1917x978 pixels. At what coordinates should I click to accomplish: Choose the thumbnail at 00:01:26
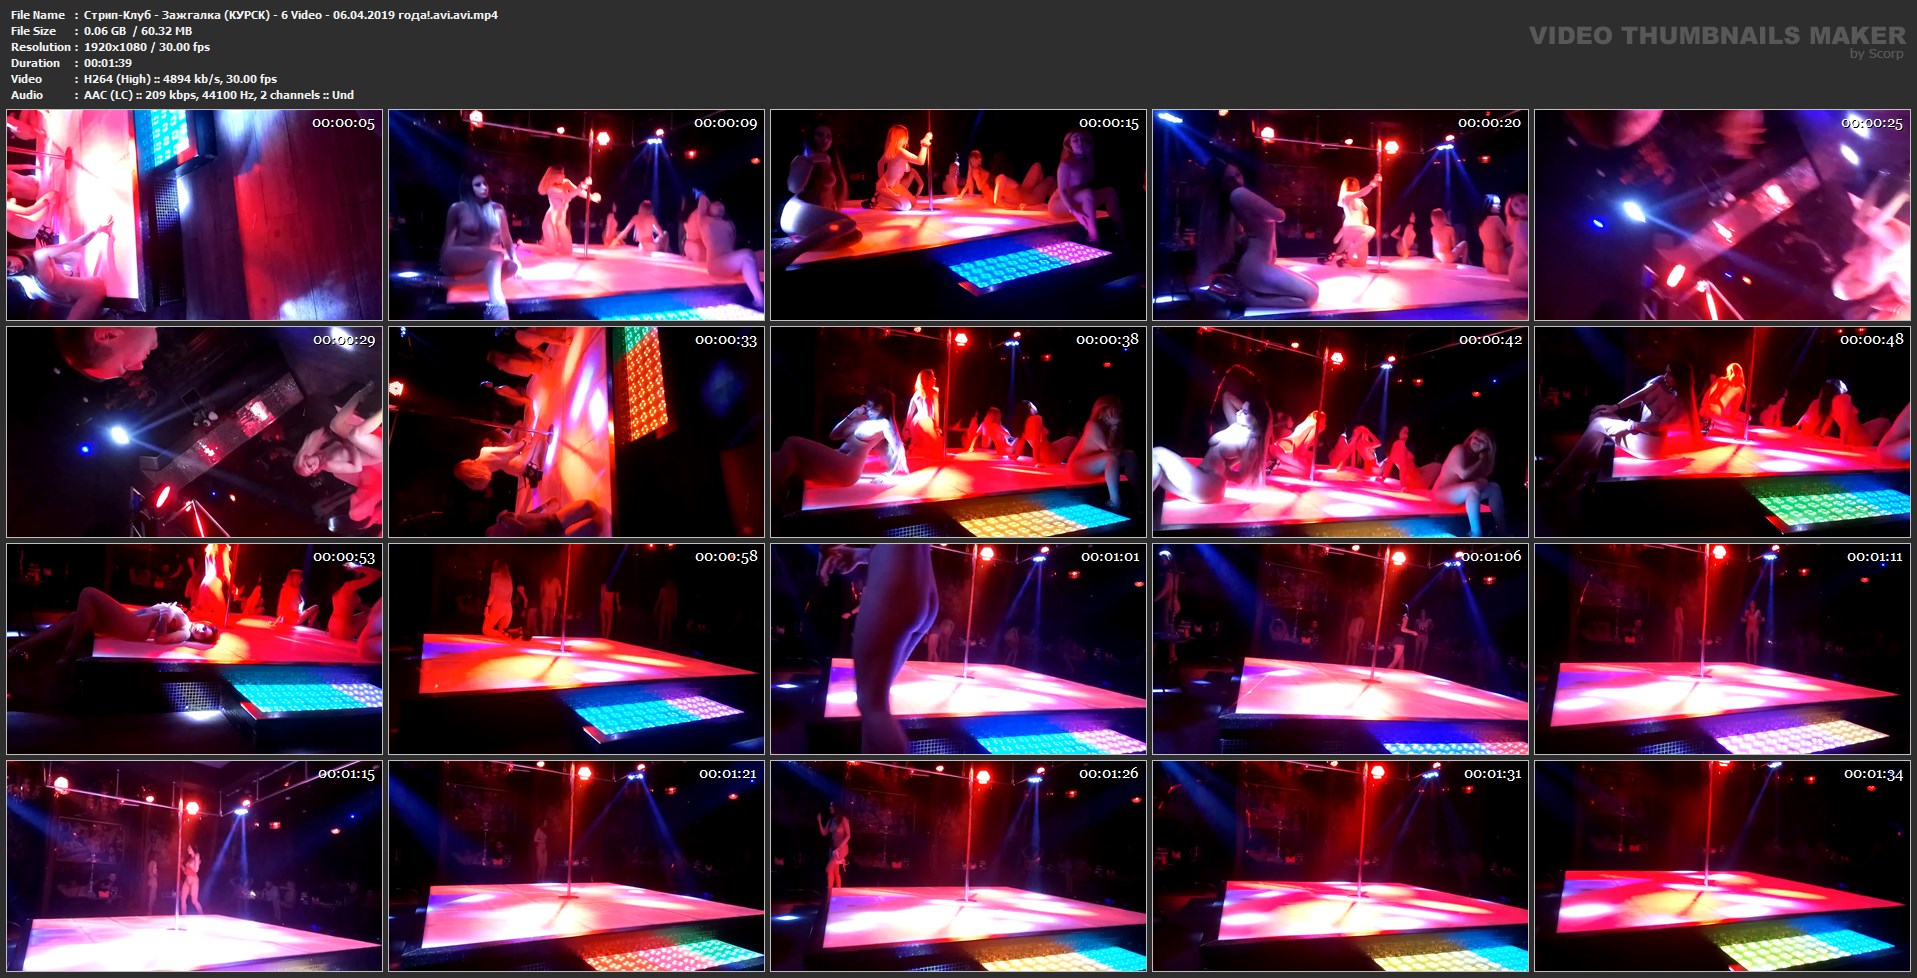[x=958, y=866]
